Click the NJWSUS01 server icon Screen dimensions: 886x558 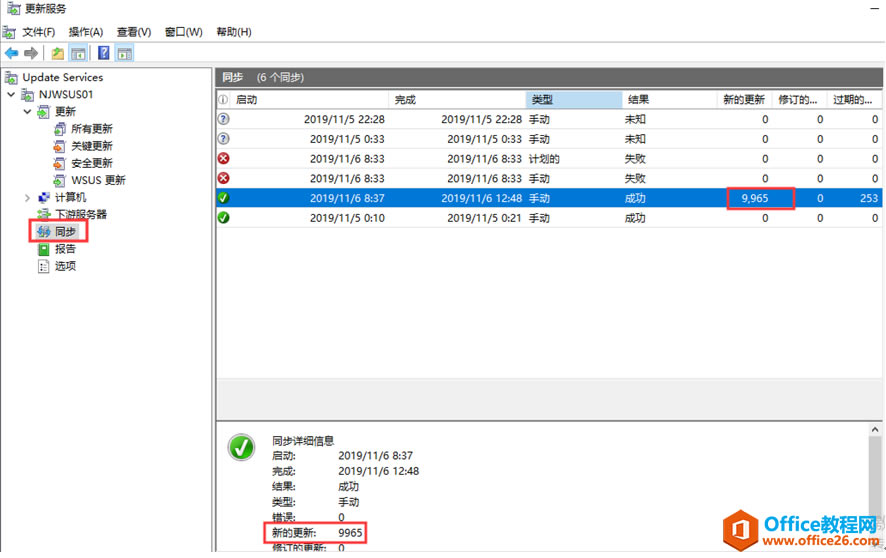[28, 94]
